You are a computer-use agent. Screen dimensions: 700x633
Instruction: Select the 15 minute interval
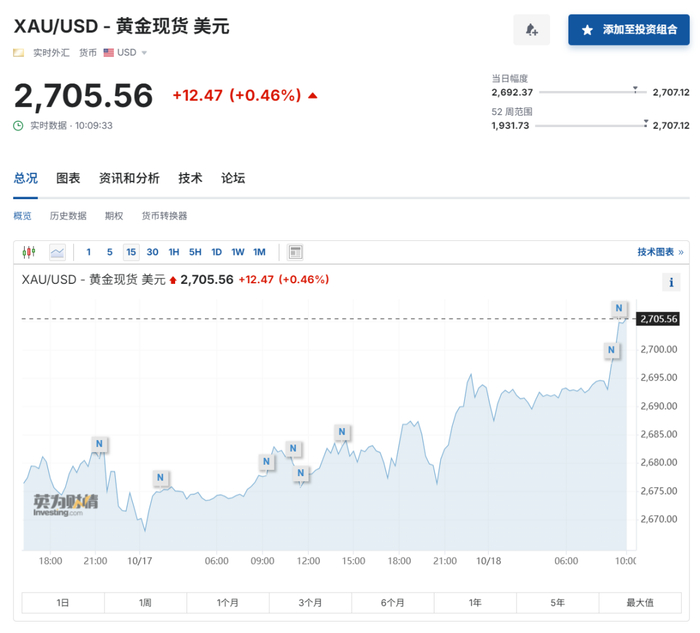[131, 252]
